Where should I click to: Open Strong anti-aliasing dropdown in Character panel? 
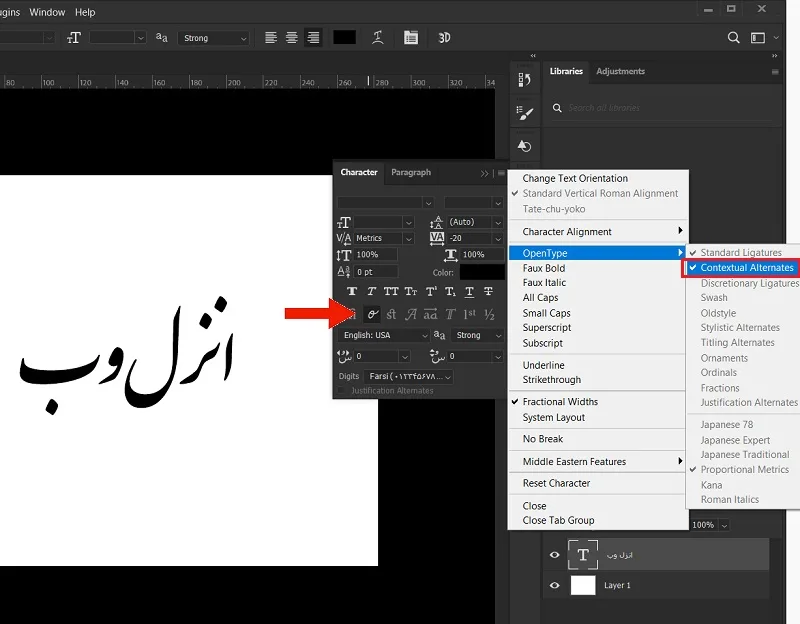tap(477, 335)
